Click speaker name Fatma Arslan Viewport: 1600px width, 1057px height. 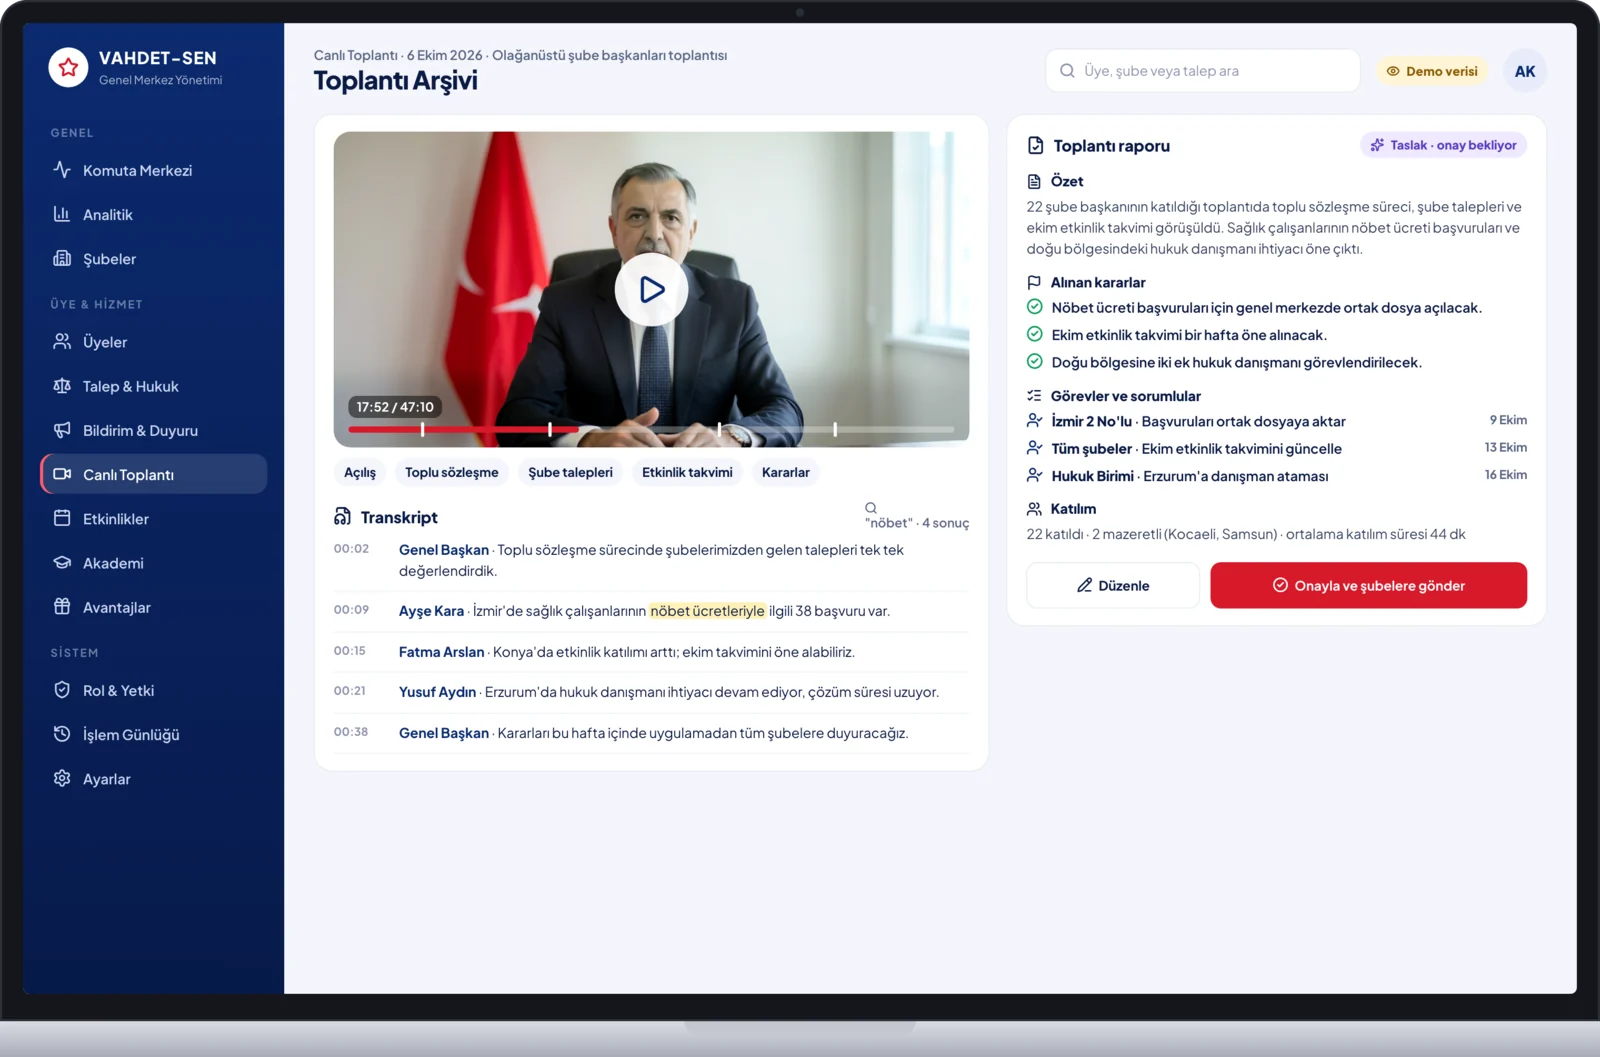(x=441, y=652)
